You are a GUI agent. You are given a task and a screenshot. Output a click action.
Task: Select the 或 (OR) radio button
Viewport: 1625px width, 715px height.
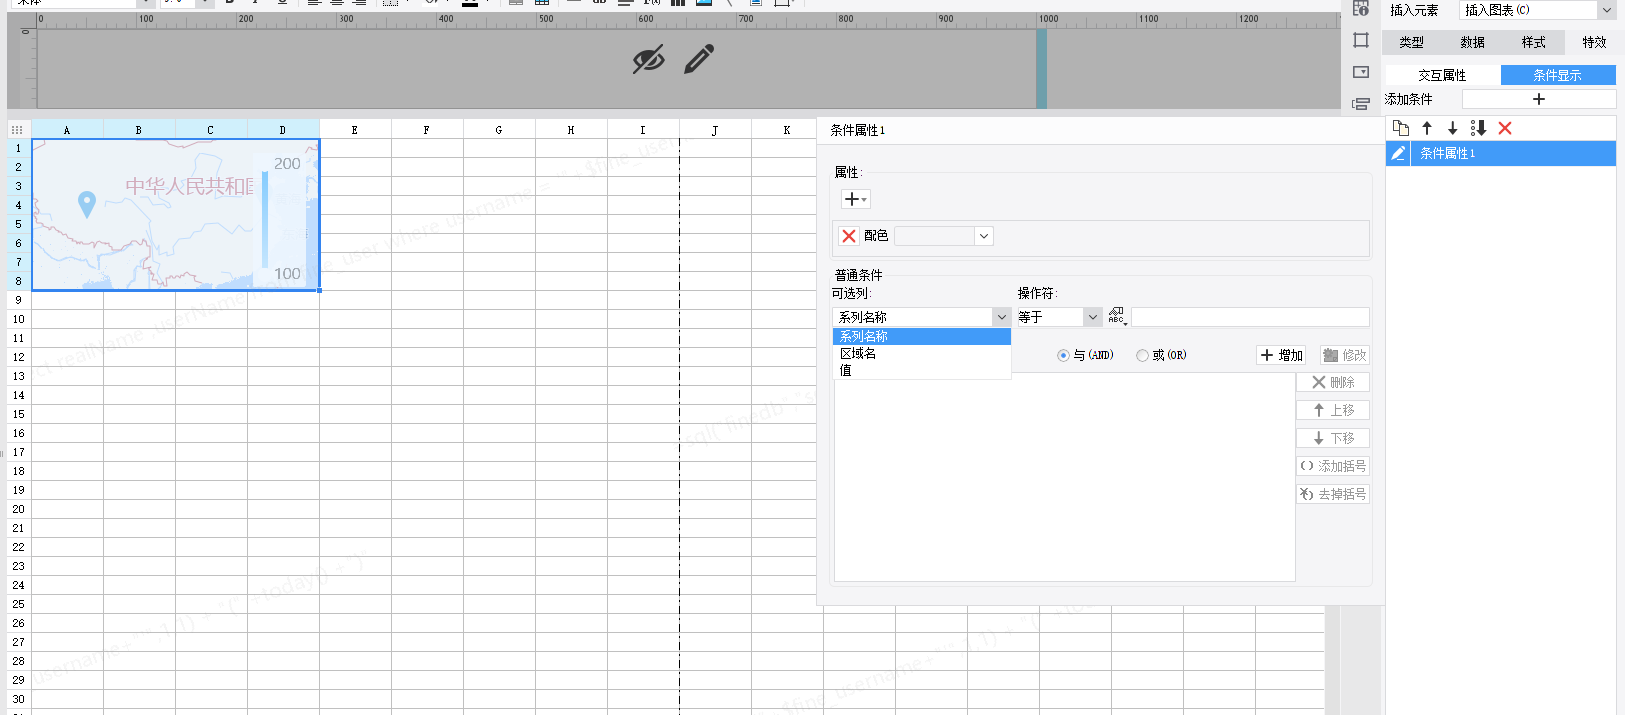[x=1142, y=355]
